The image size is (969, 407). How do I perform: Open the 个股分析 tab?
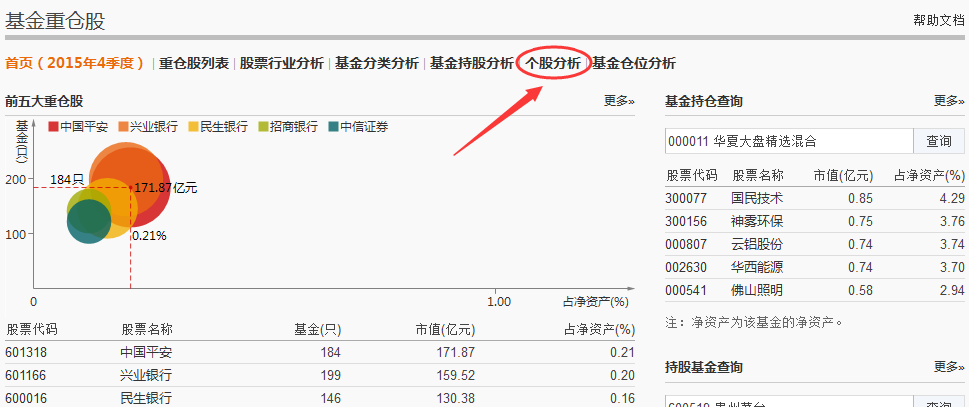553,63
